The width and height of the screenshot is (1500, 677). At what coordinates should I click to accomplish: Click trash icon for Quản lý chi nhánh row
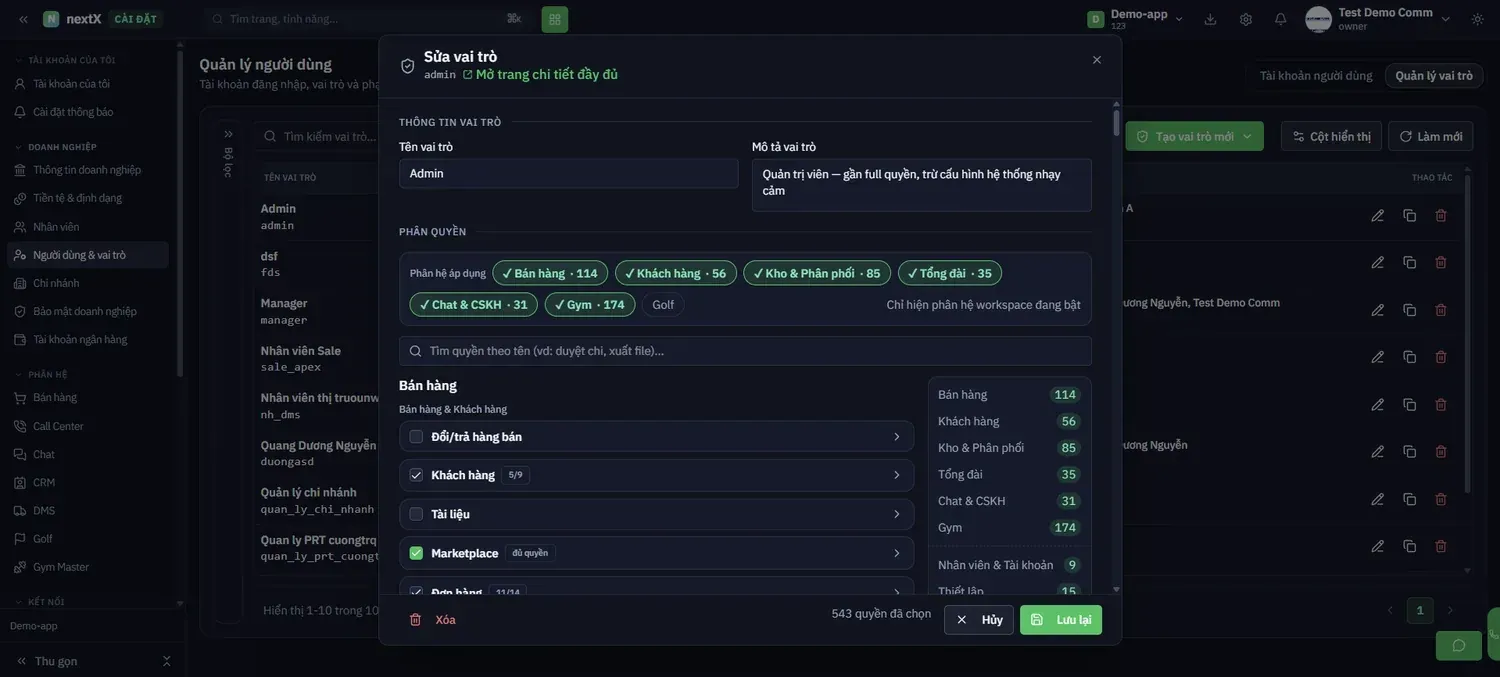[1441, 499]
